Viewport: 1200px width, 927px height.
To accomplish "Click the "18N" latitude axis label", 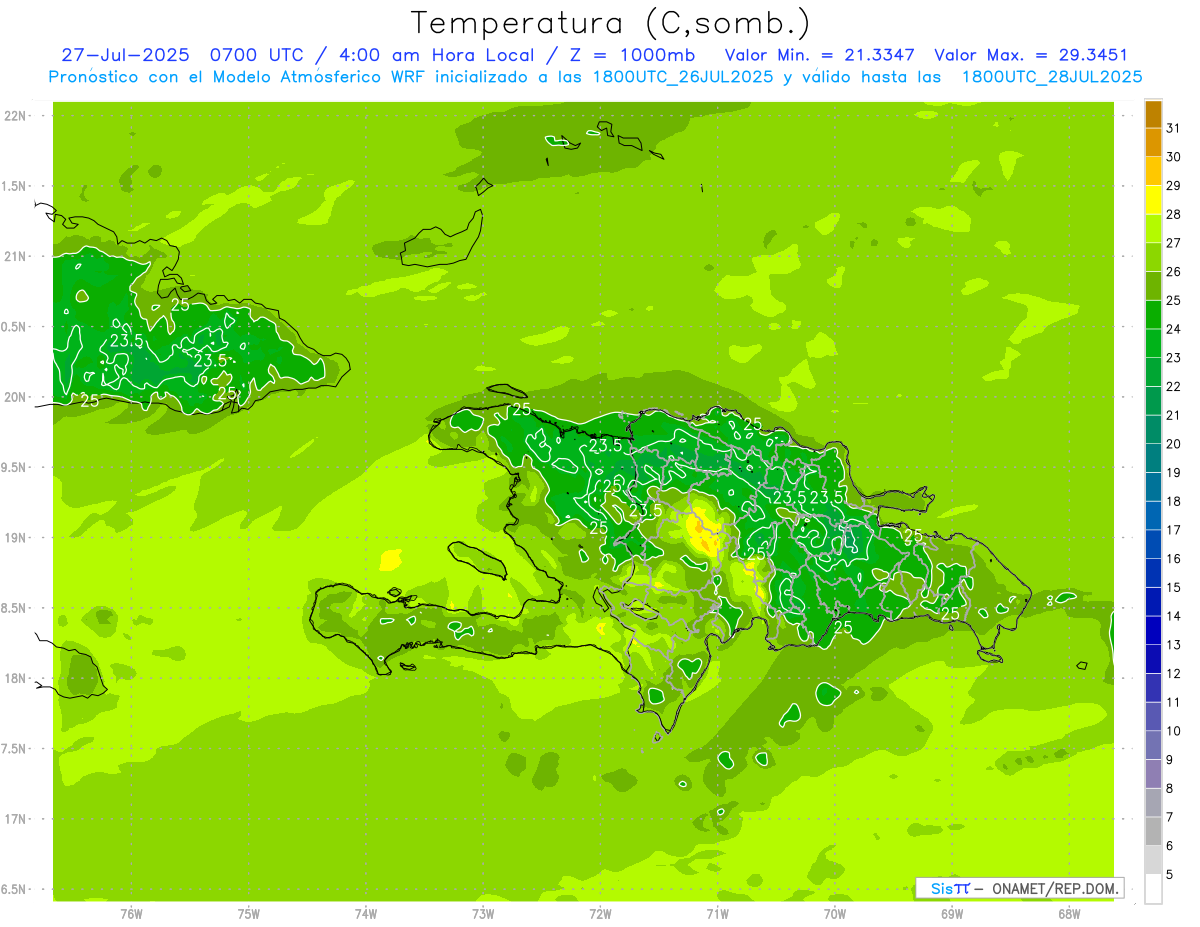I will 15,678.
